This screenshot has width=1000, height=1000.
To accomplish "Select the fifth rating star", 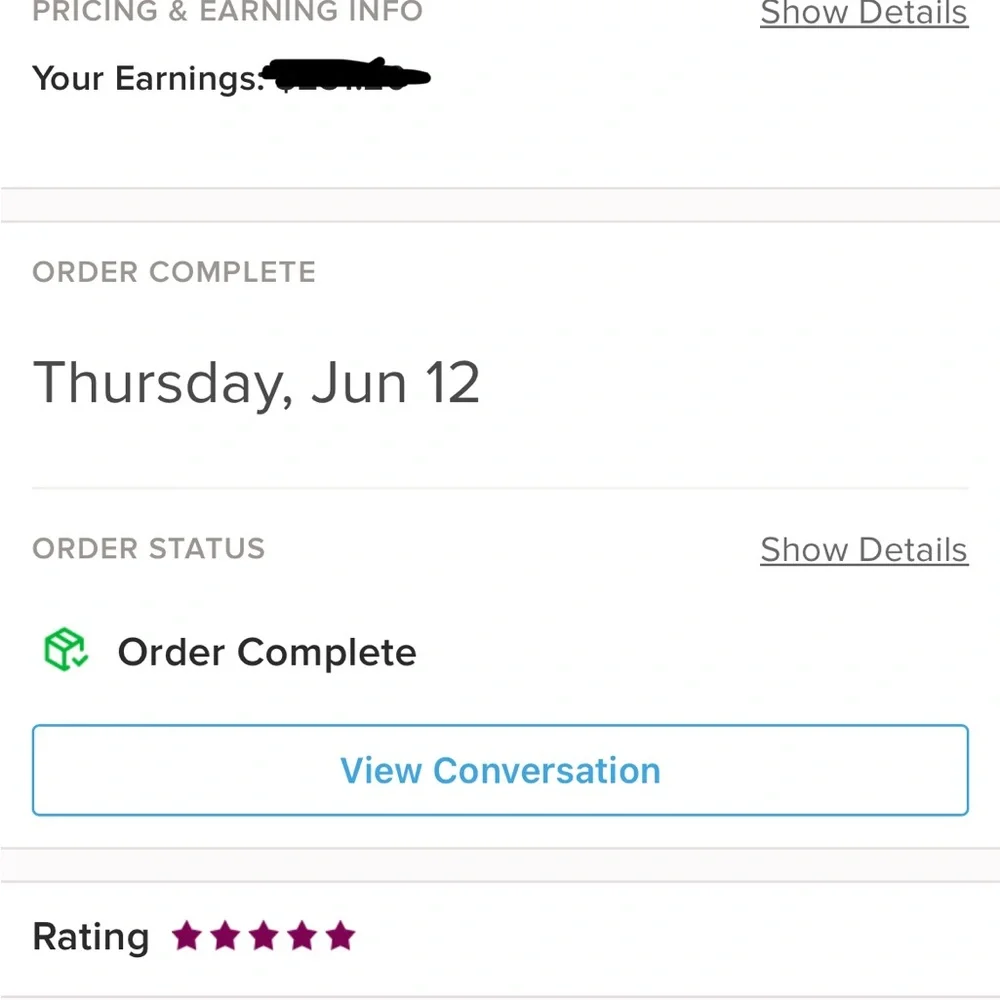I will [341, 936].
